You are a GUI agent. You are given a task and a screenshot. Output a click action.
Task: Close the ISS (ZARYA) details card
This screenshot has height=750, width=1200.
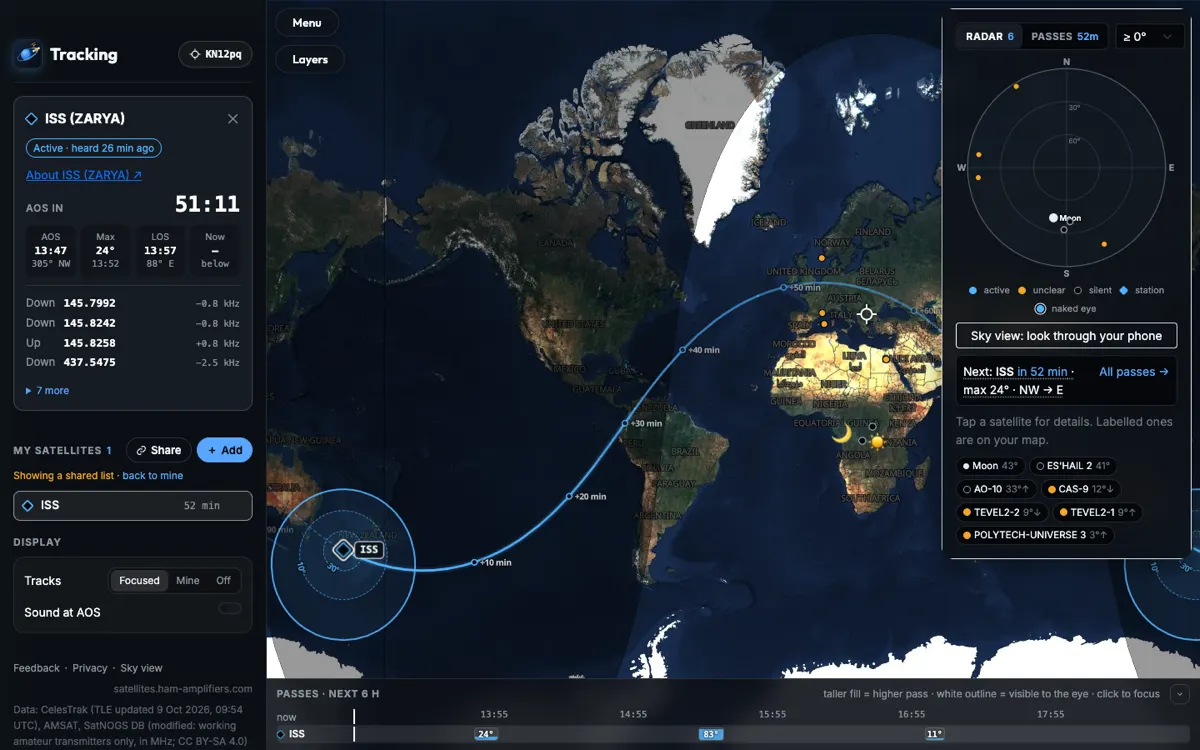tap(233, 119)
